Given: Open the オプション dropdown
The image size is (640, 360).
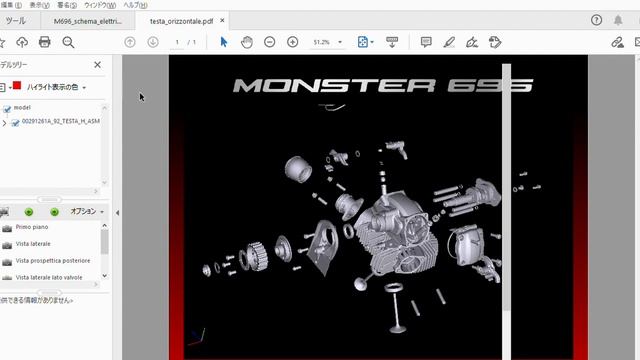Looking at the screenshot, I should coord(87,211).
